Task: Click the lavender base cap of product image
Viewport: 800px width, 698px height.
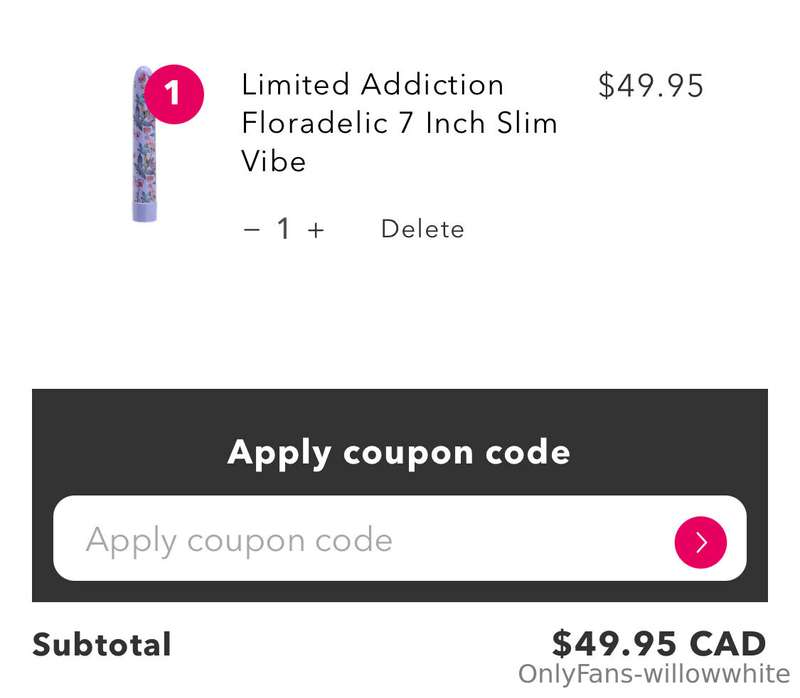Action: (x=144, y=212)
